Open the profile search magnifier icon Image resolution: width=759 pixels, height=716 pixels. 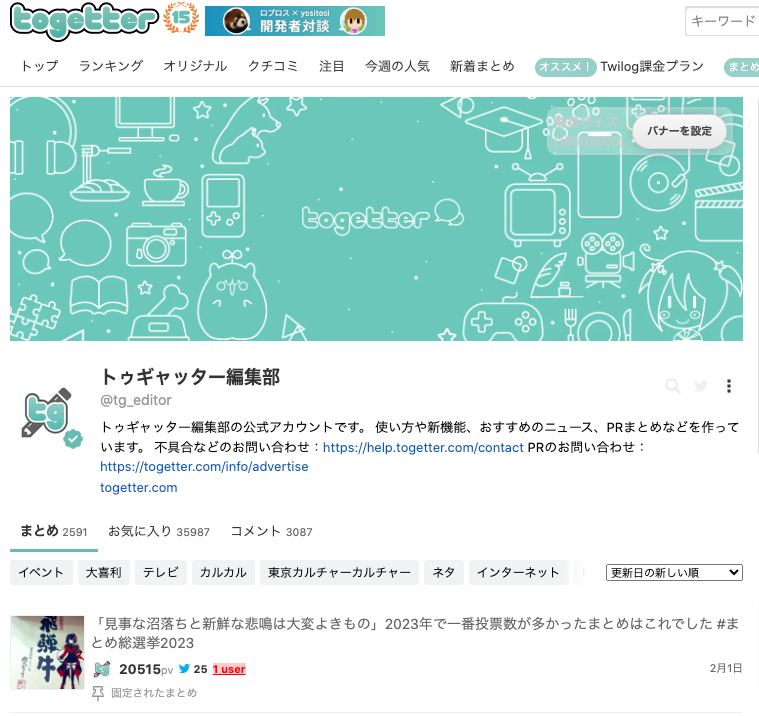tap(673, 386)
